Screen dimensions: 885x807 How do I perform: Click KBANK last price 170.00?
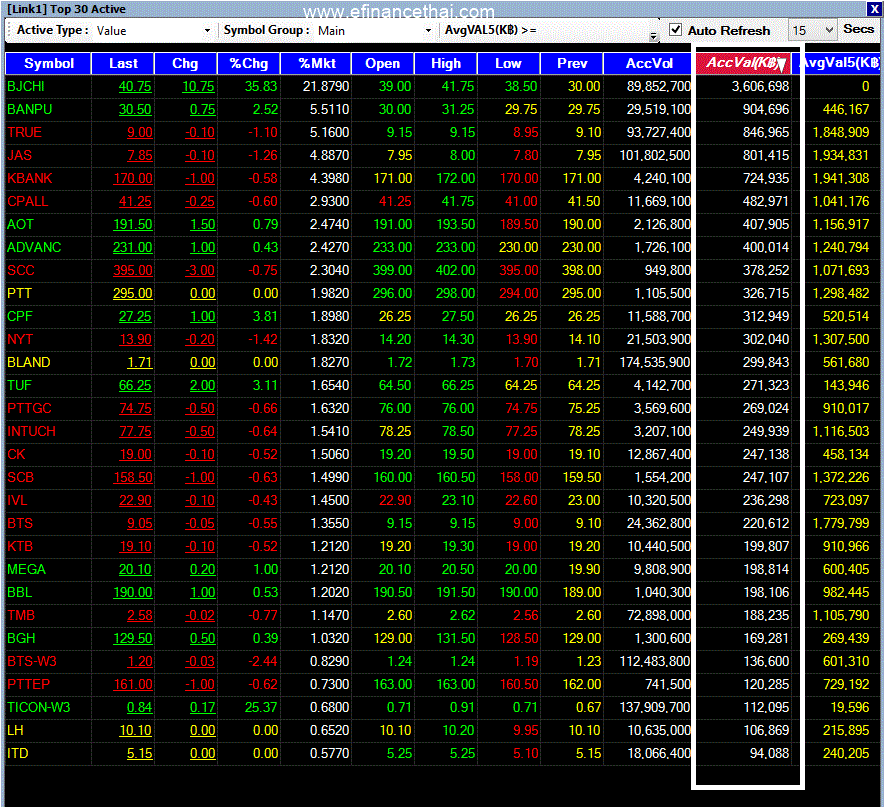point(133,178)
